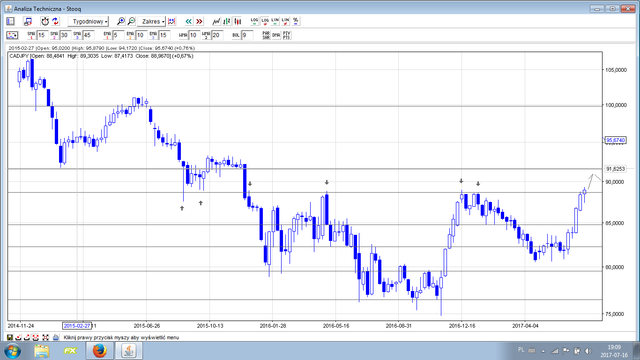
Task: Zoom in with the magnifier plus icon
Action: coord(120,21)
